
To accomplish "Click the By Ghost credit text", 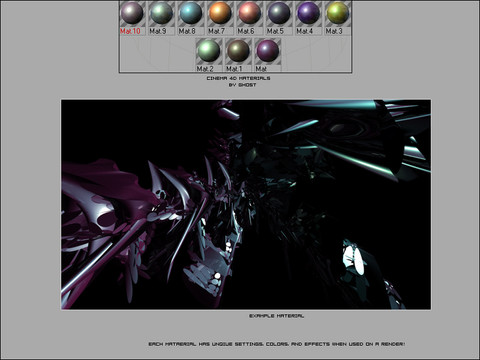I will [x=242, y=85].
